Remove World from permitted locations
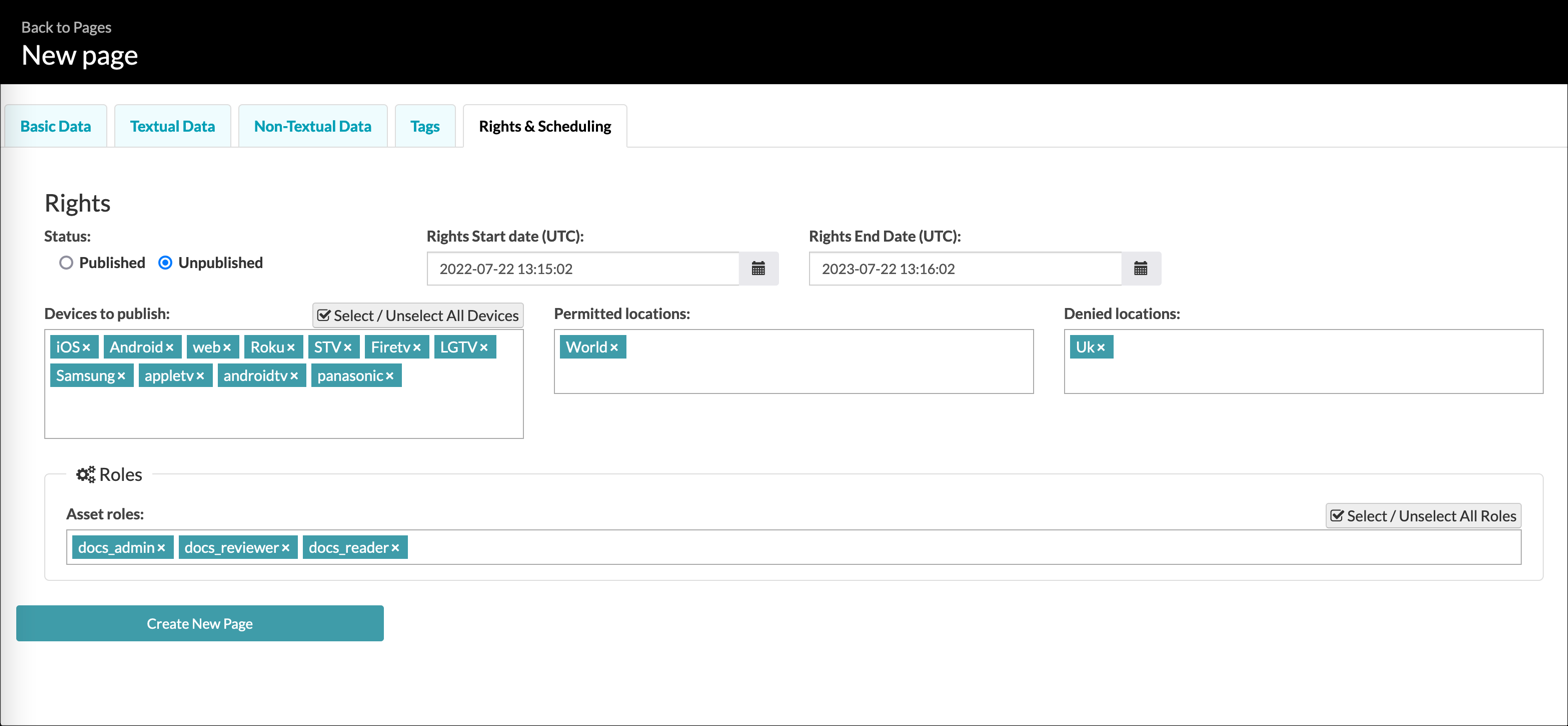This screenshot has width=1568, height=726. [x=614, y=347]
